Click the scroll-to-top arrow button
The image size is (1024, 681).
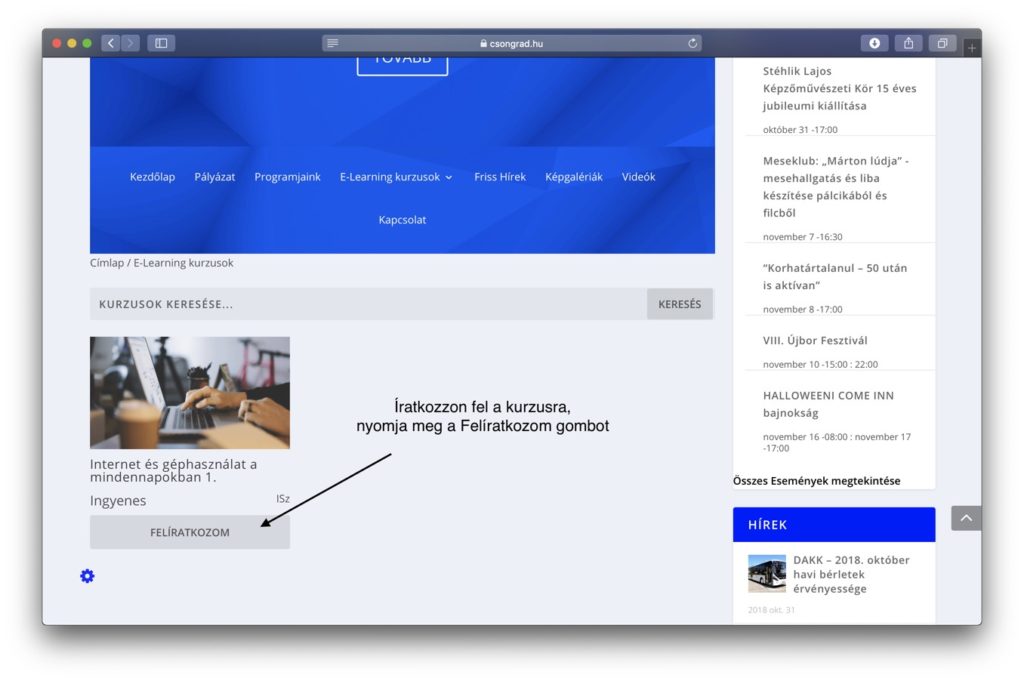coord(966,517)
